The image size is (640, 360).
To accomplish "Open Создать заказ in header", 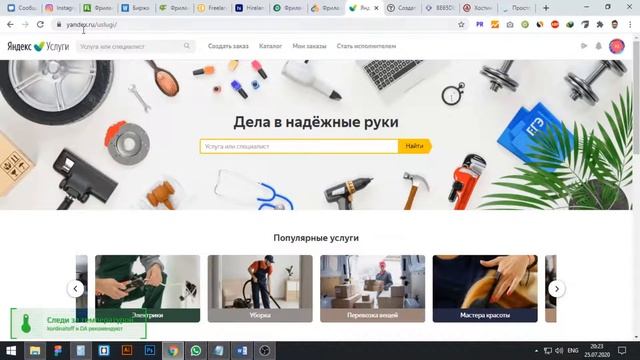I will click(228, 46).
